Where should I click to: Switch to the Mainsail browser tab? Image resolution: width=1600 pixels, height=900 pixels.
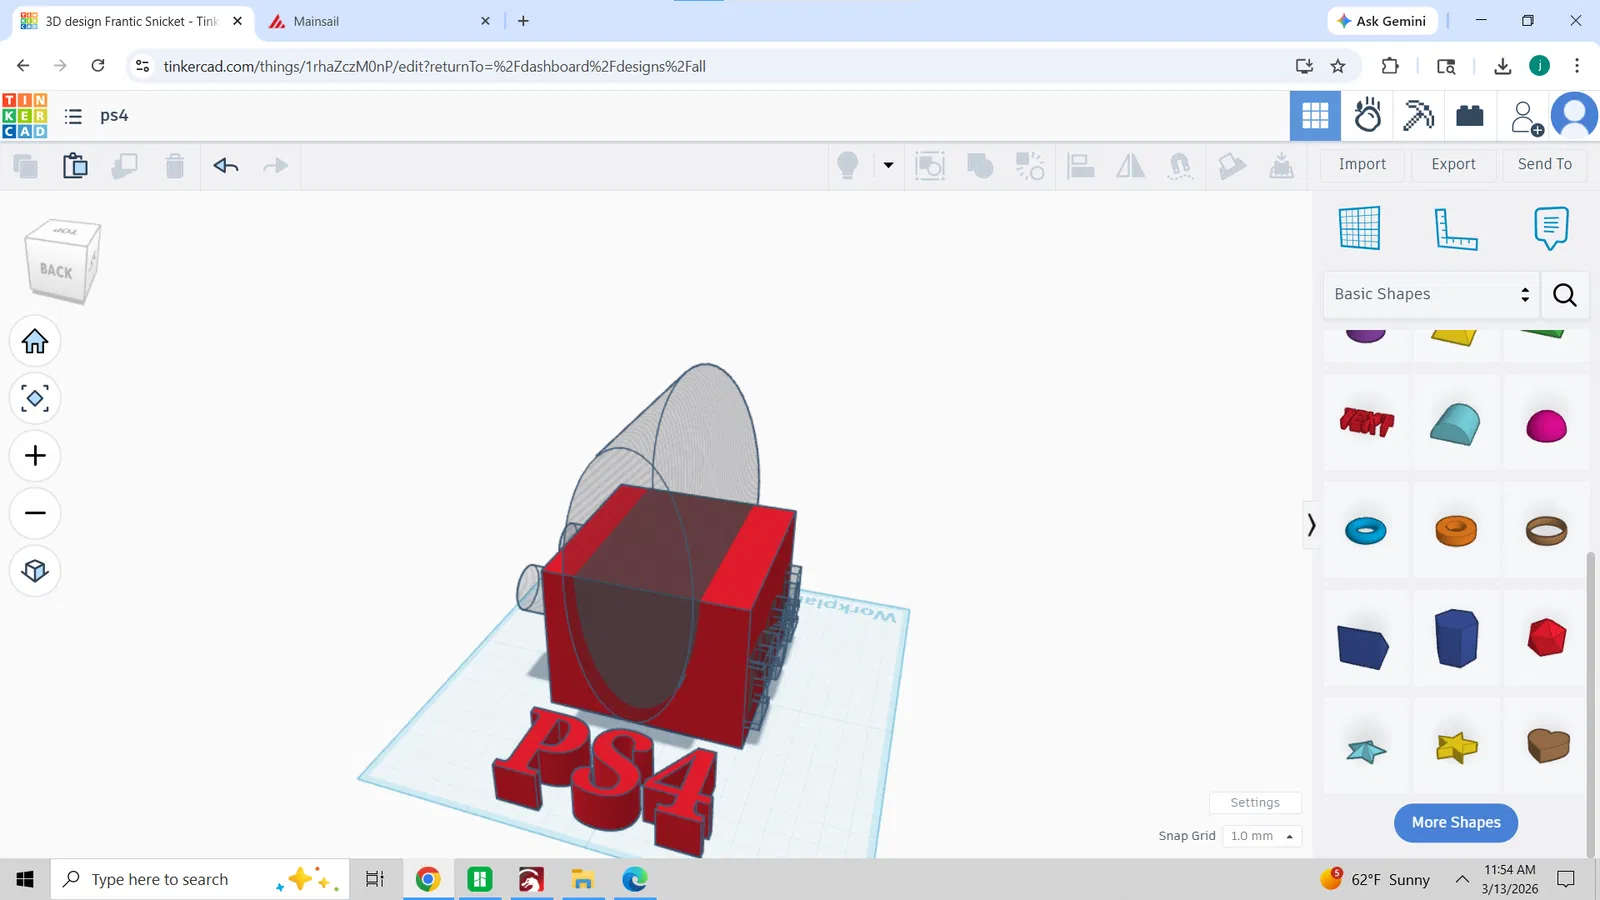pyautogui.click(x=380, y=21)
